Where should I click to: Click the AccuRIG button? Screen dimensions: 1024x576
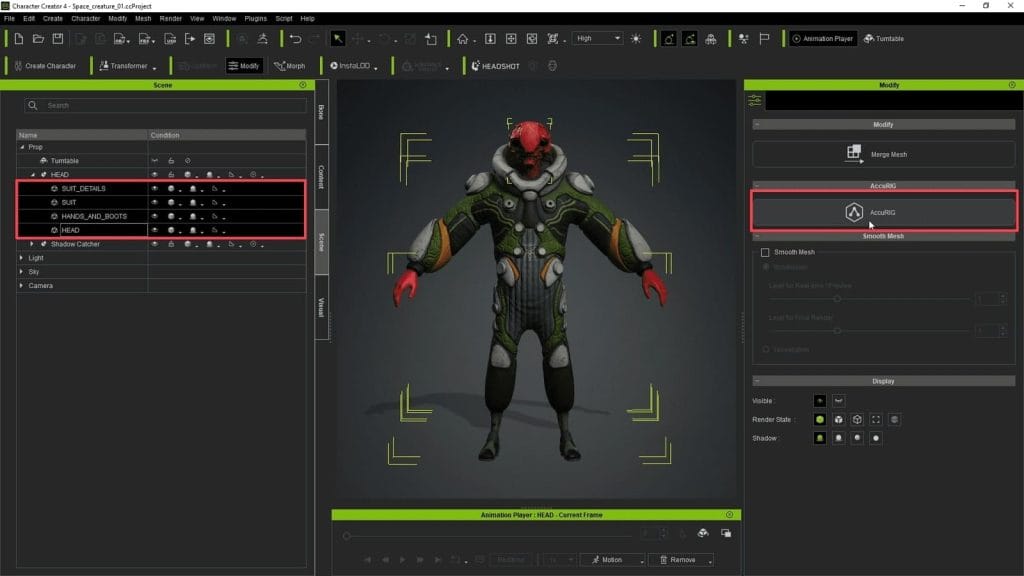(884, 211)
